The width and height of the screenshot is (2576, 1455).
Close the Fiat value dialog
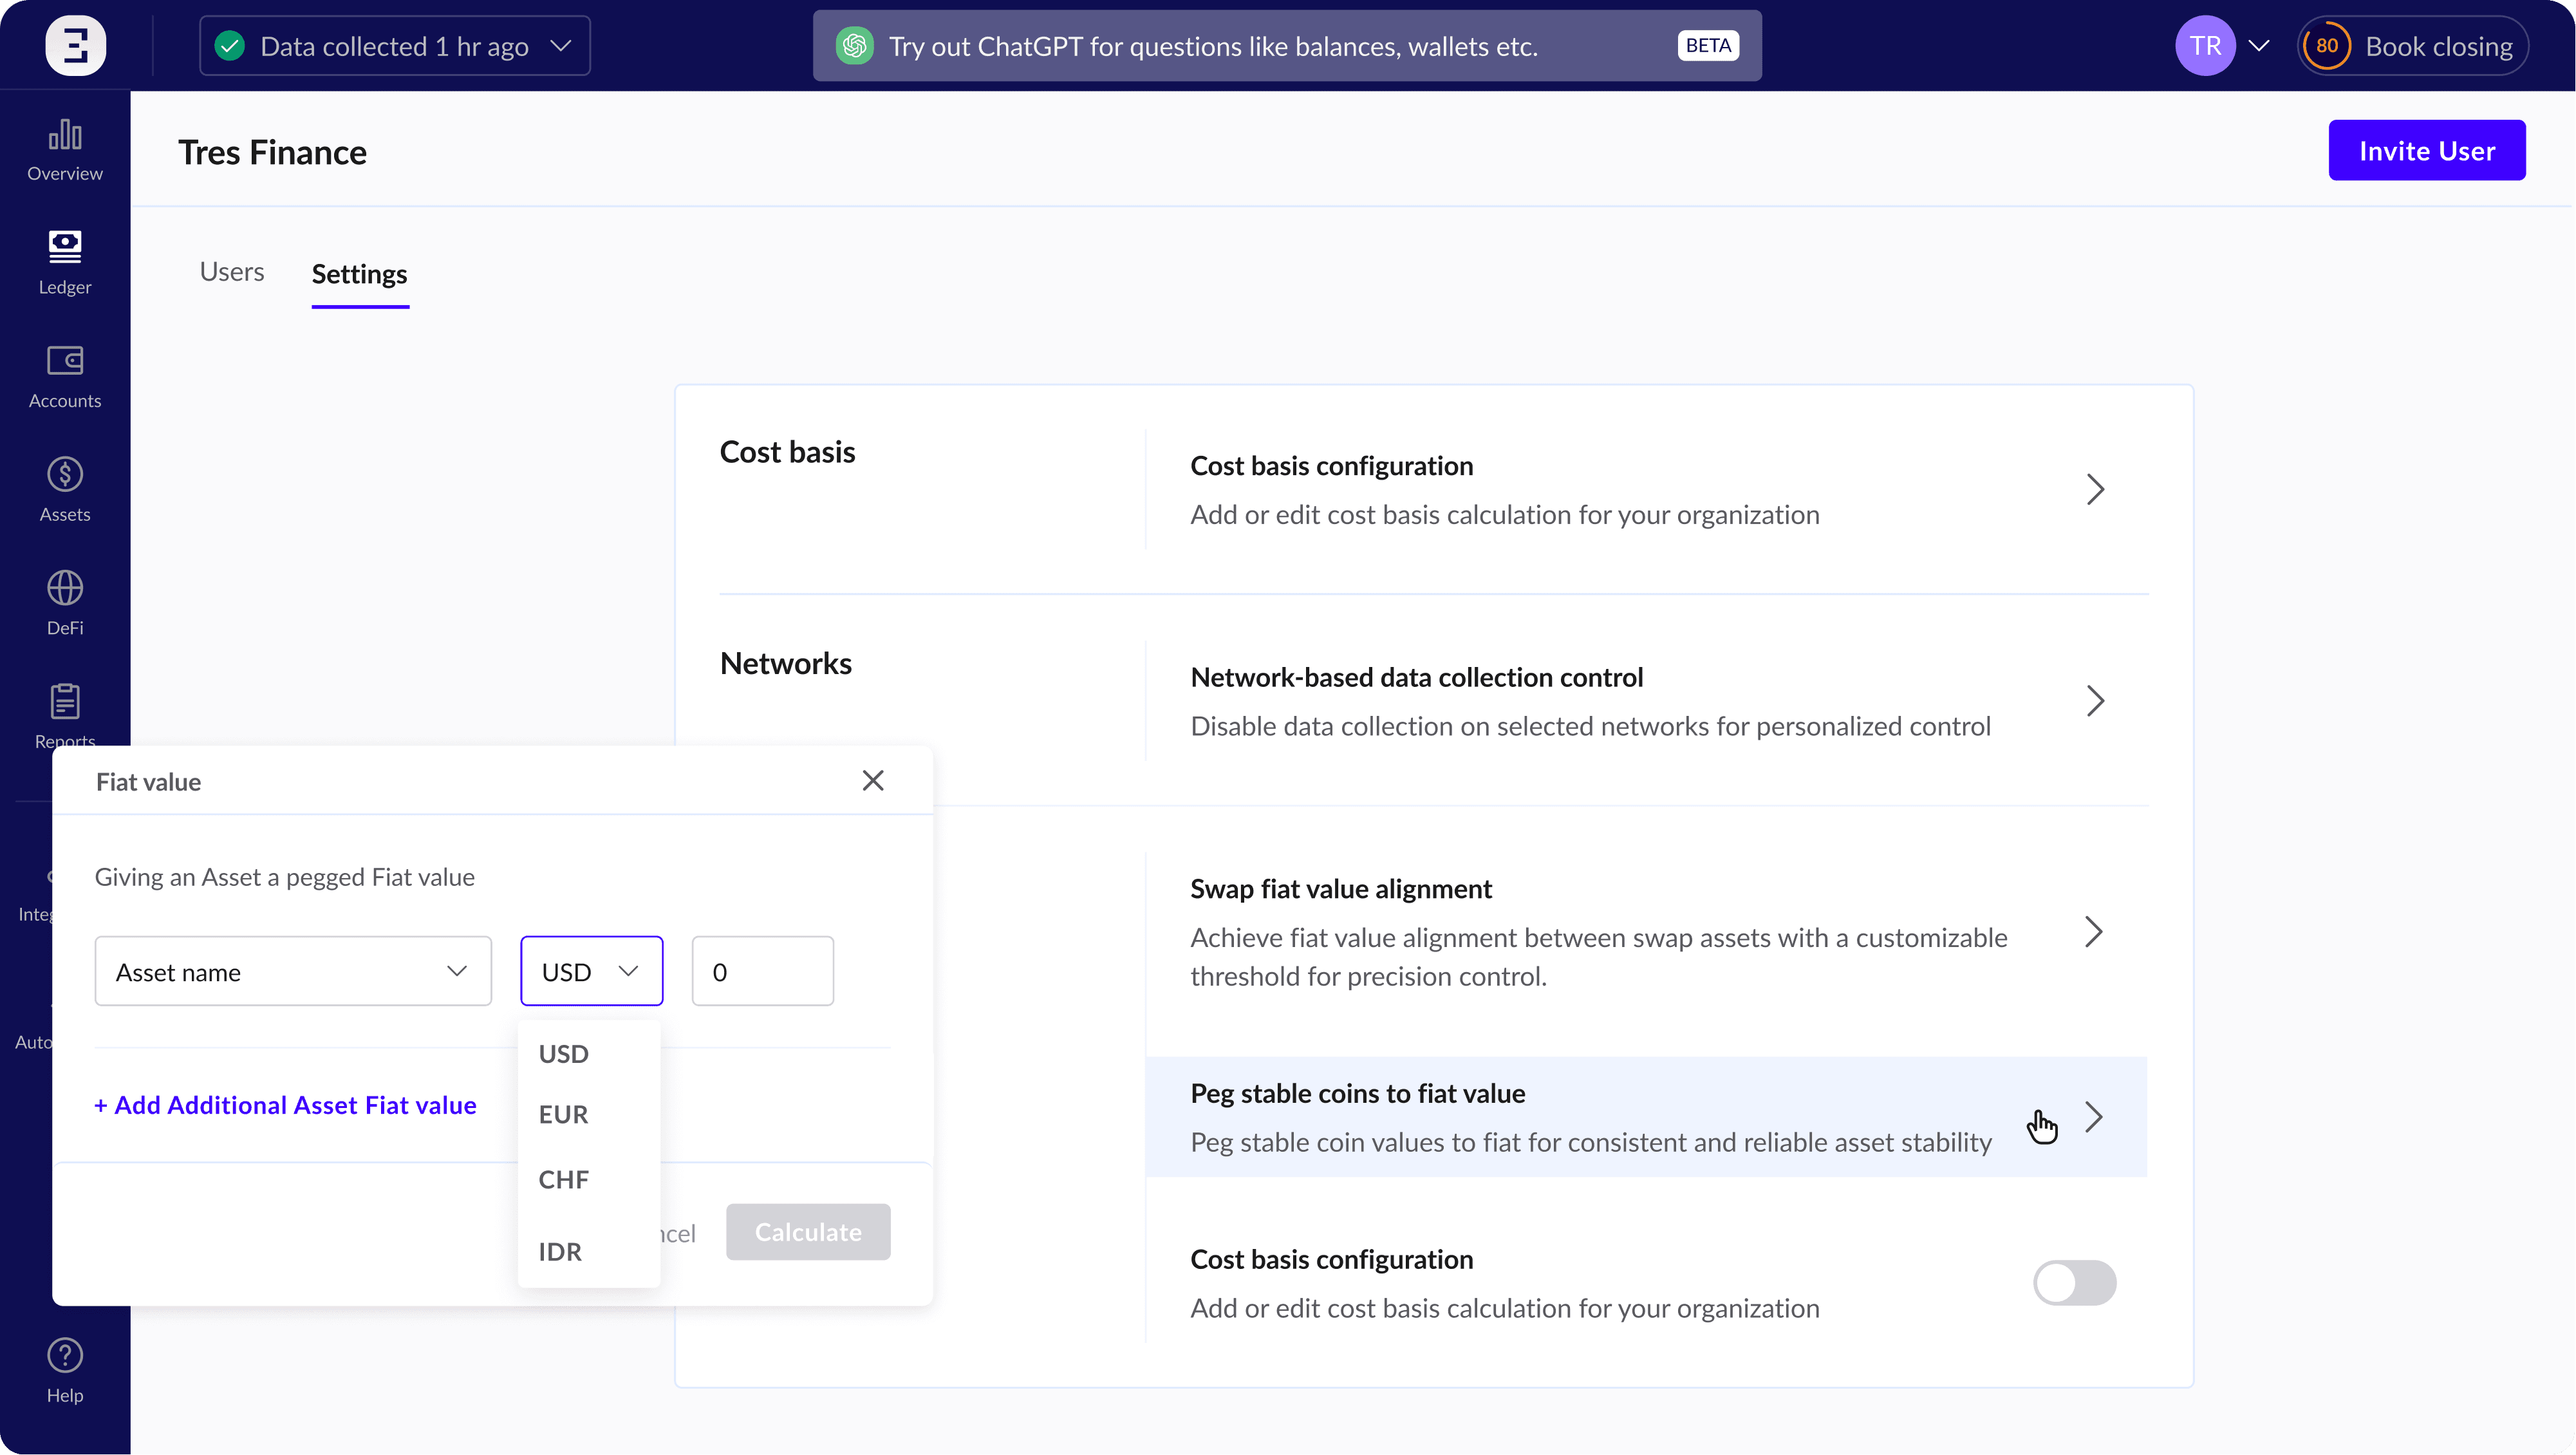873,781
